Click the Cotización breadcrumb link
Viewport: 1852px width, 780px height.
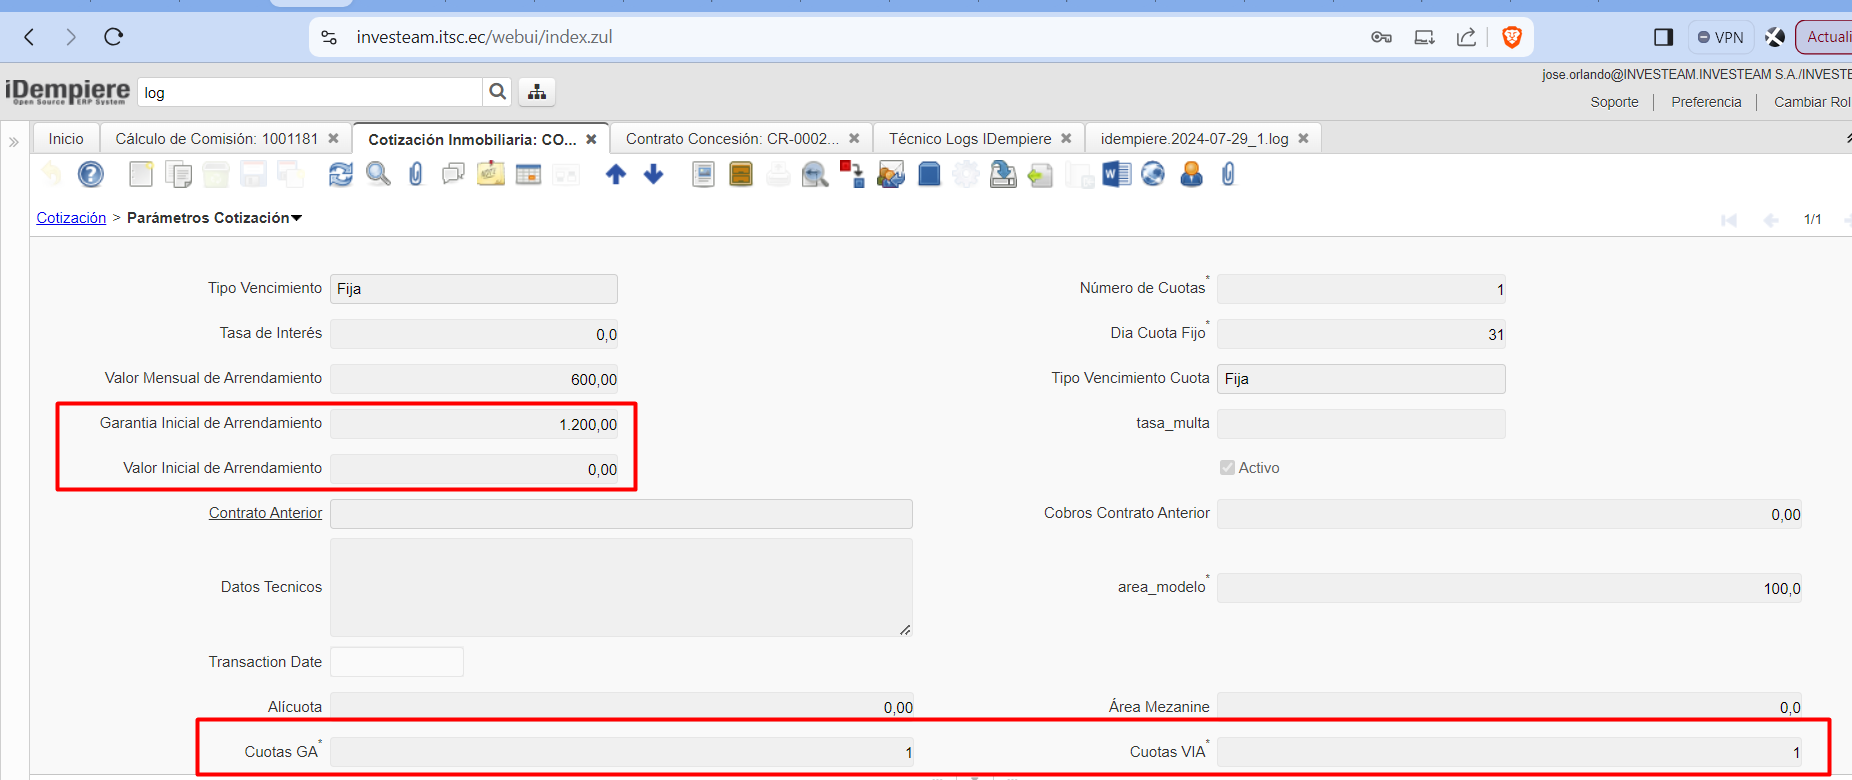[x=71, y=218]
